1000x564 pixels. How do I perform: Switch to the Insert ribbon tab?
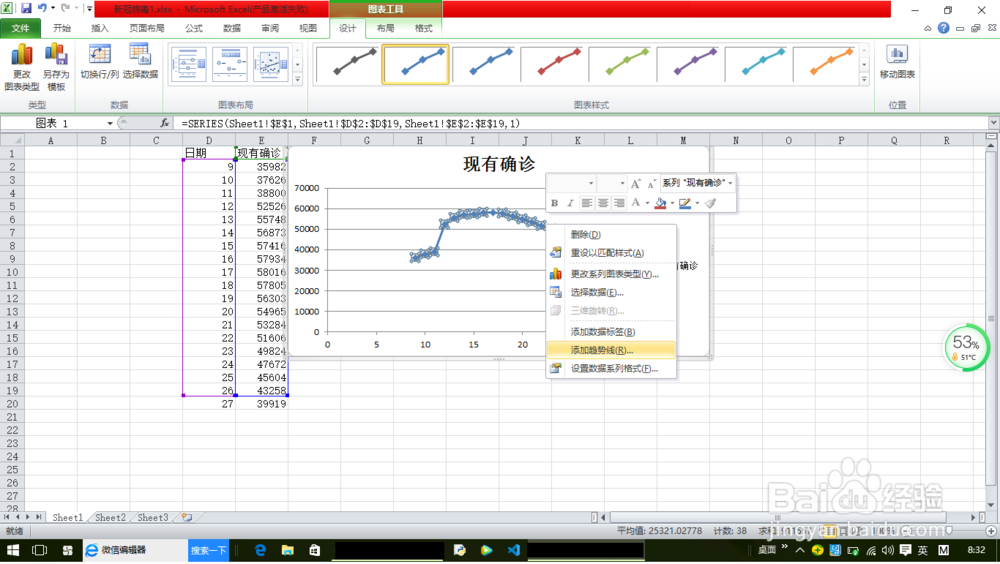click(x=100, y=28)
